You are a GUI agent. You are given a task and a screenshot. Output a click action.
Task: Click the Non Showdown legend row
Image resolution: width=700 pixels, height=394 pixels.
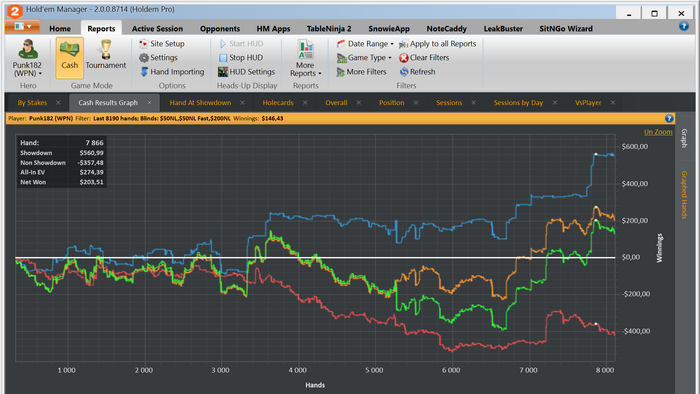coord(62,162)
